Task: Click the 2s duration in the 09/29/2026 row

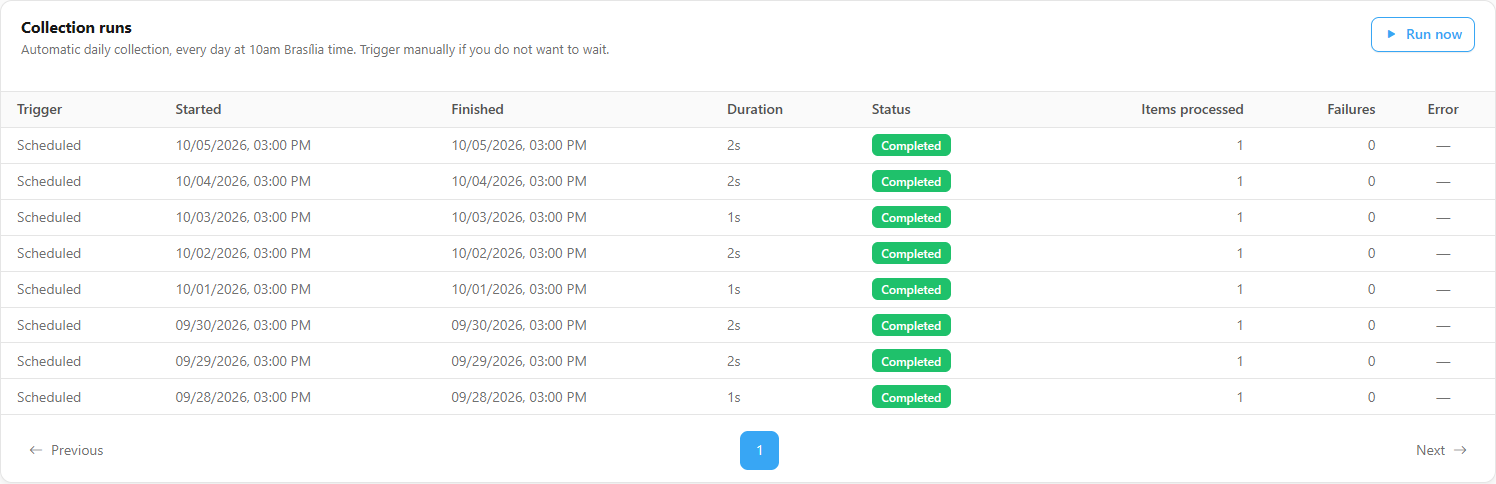Action: (734, 361)
